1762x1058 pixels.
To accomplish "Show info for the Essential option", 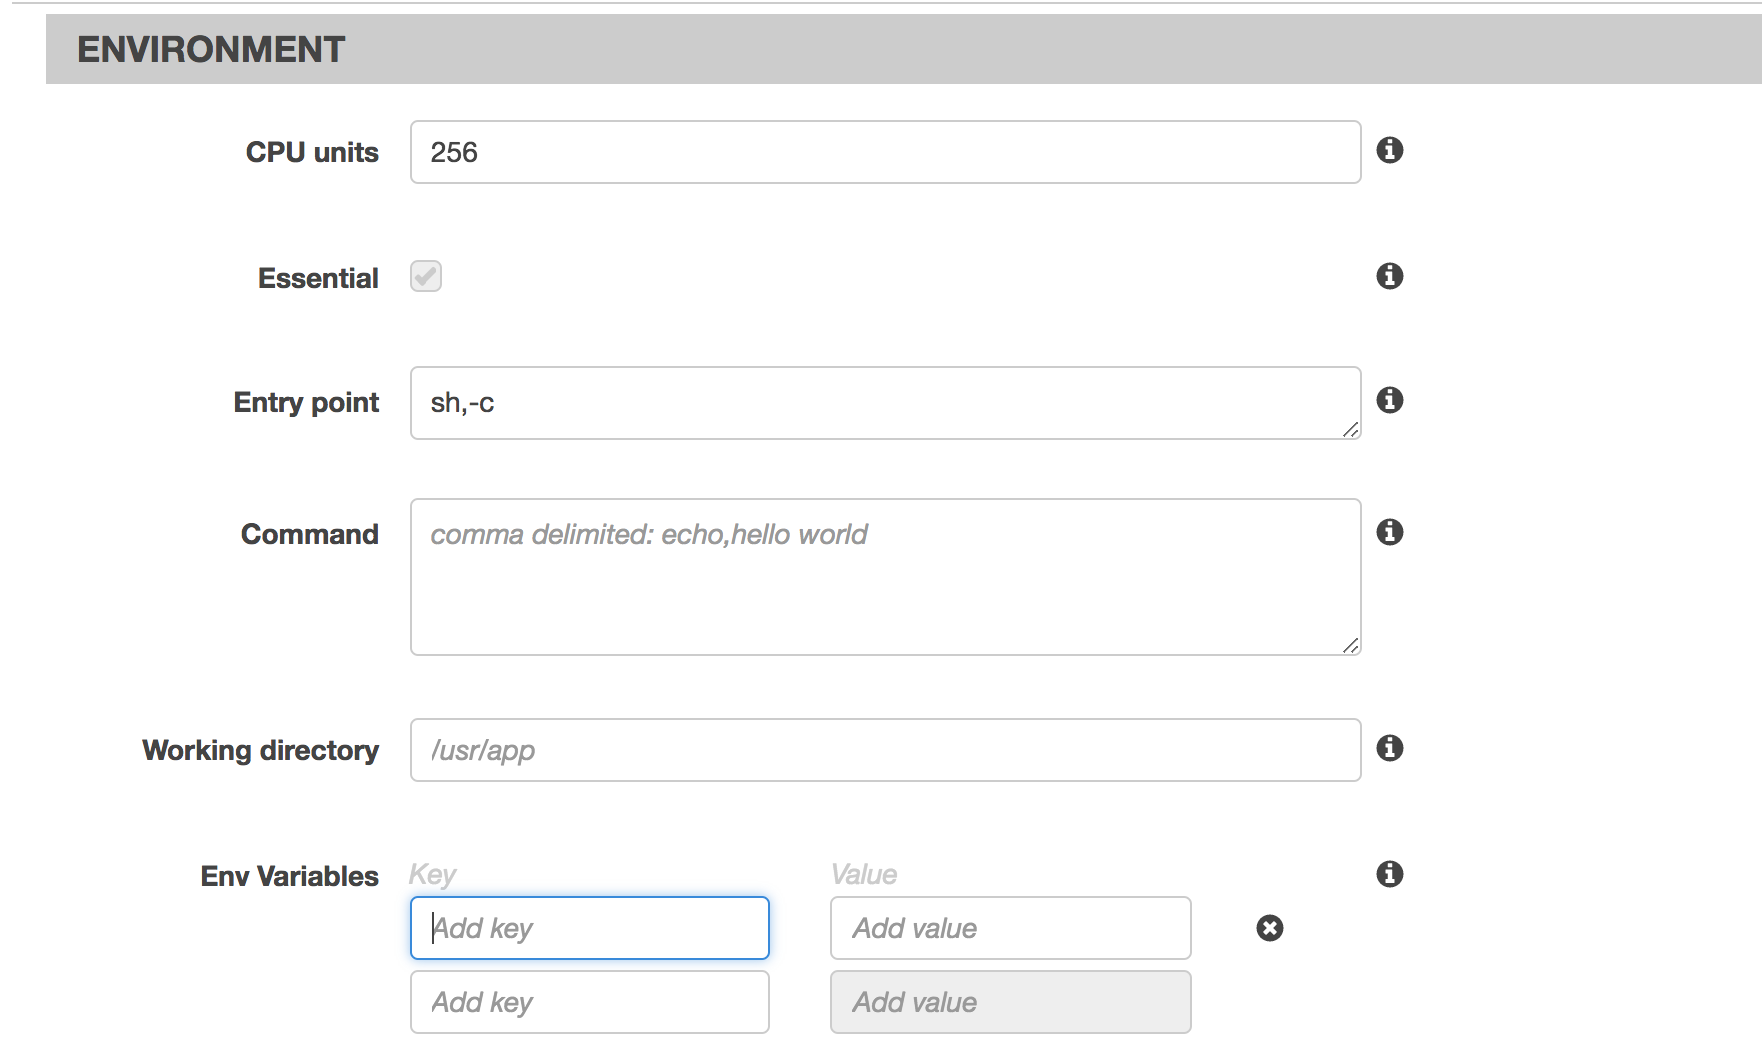I will coord(1390,276).
